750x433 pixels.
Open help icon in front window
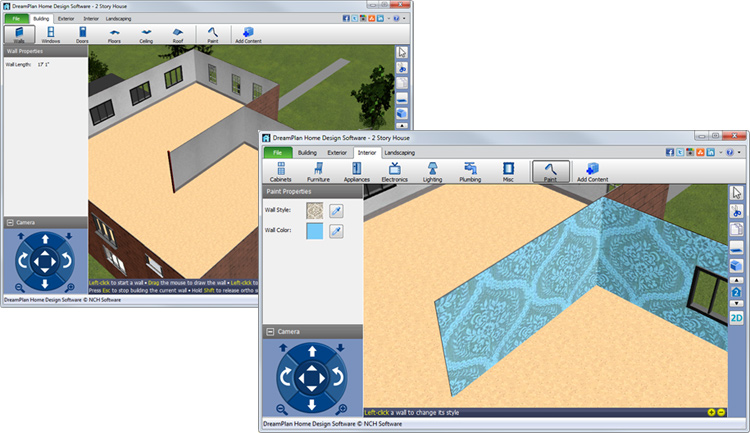pos(730,152)
